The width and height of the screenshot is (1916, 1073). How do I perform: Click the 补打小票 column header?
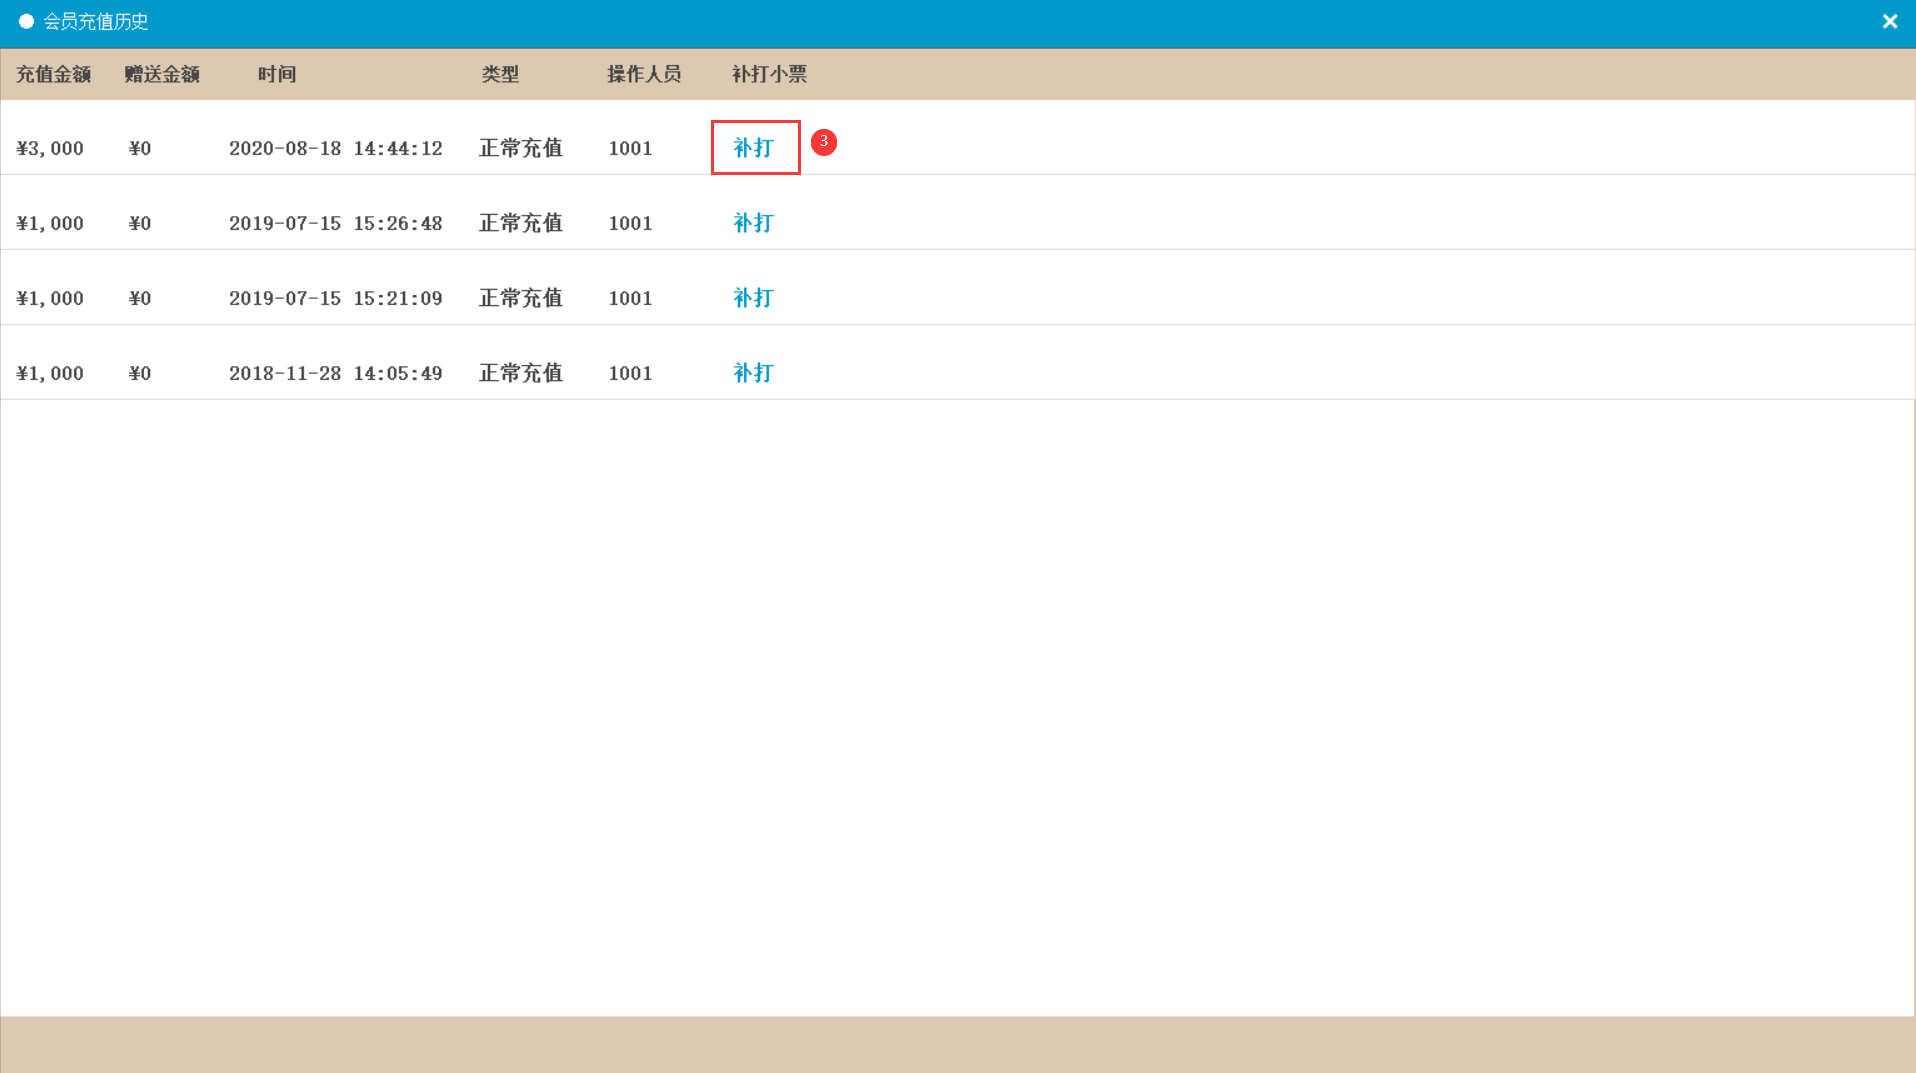(x=769, y=75)
